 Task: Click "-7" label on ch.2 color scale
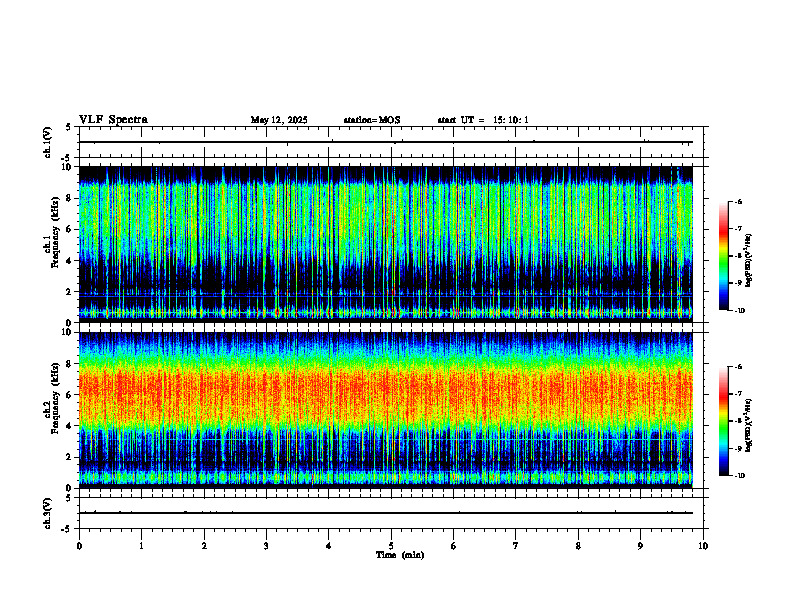pos(738,394)
